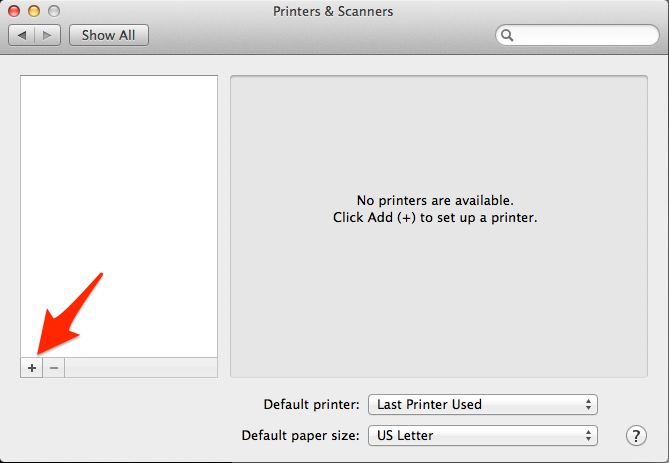Go back with the left arrow button
This screenshot has width=669, height=463.
(x=21, y=35)
